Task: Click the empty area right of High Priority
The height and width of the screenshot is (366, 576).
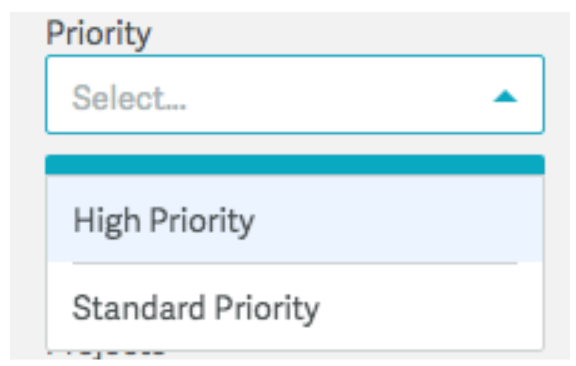Action: [399, 219]
